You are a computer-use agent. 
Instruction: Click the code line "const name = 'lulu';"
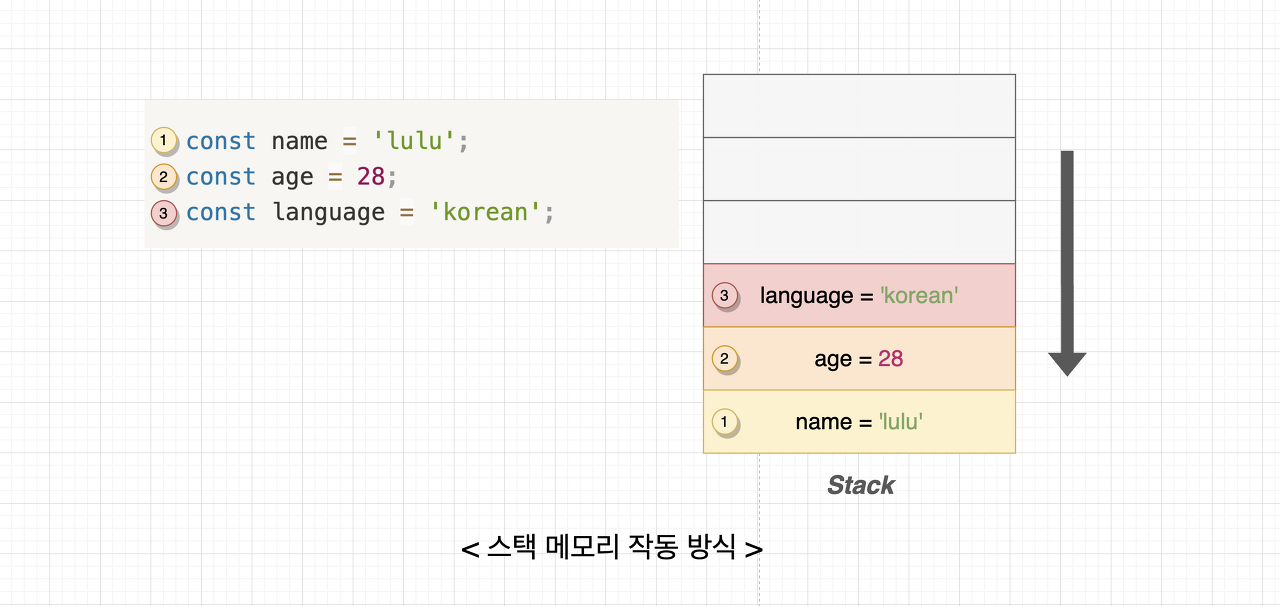pos(327,141)
